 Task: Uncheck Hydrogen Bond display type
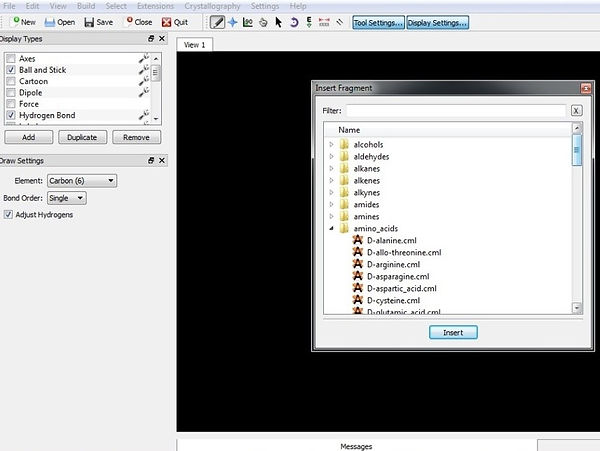pos(11,115)
